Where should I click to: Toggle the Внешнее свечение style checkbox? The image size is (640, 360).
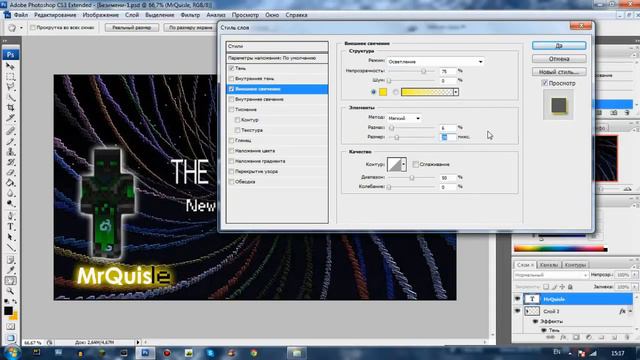tap(231, 89)
